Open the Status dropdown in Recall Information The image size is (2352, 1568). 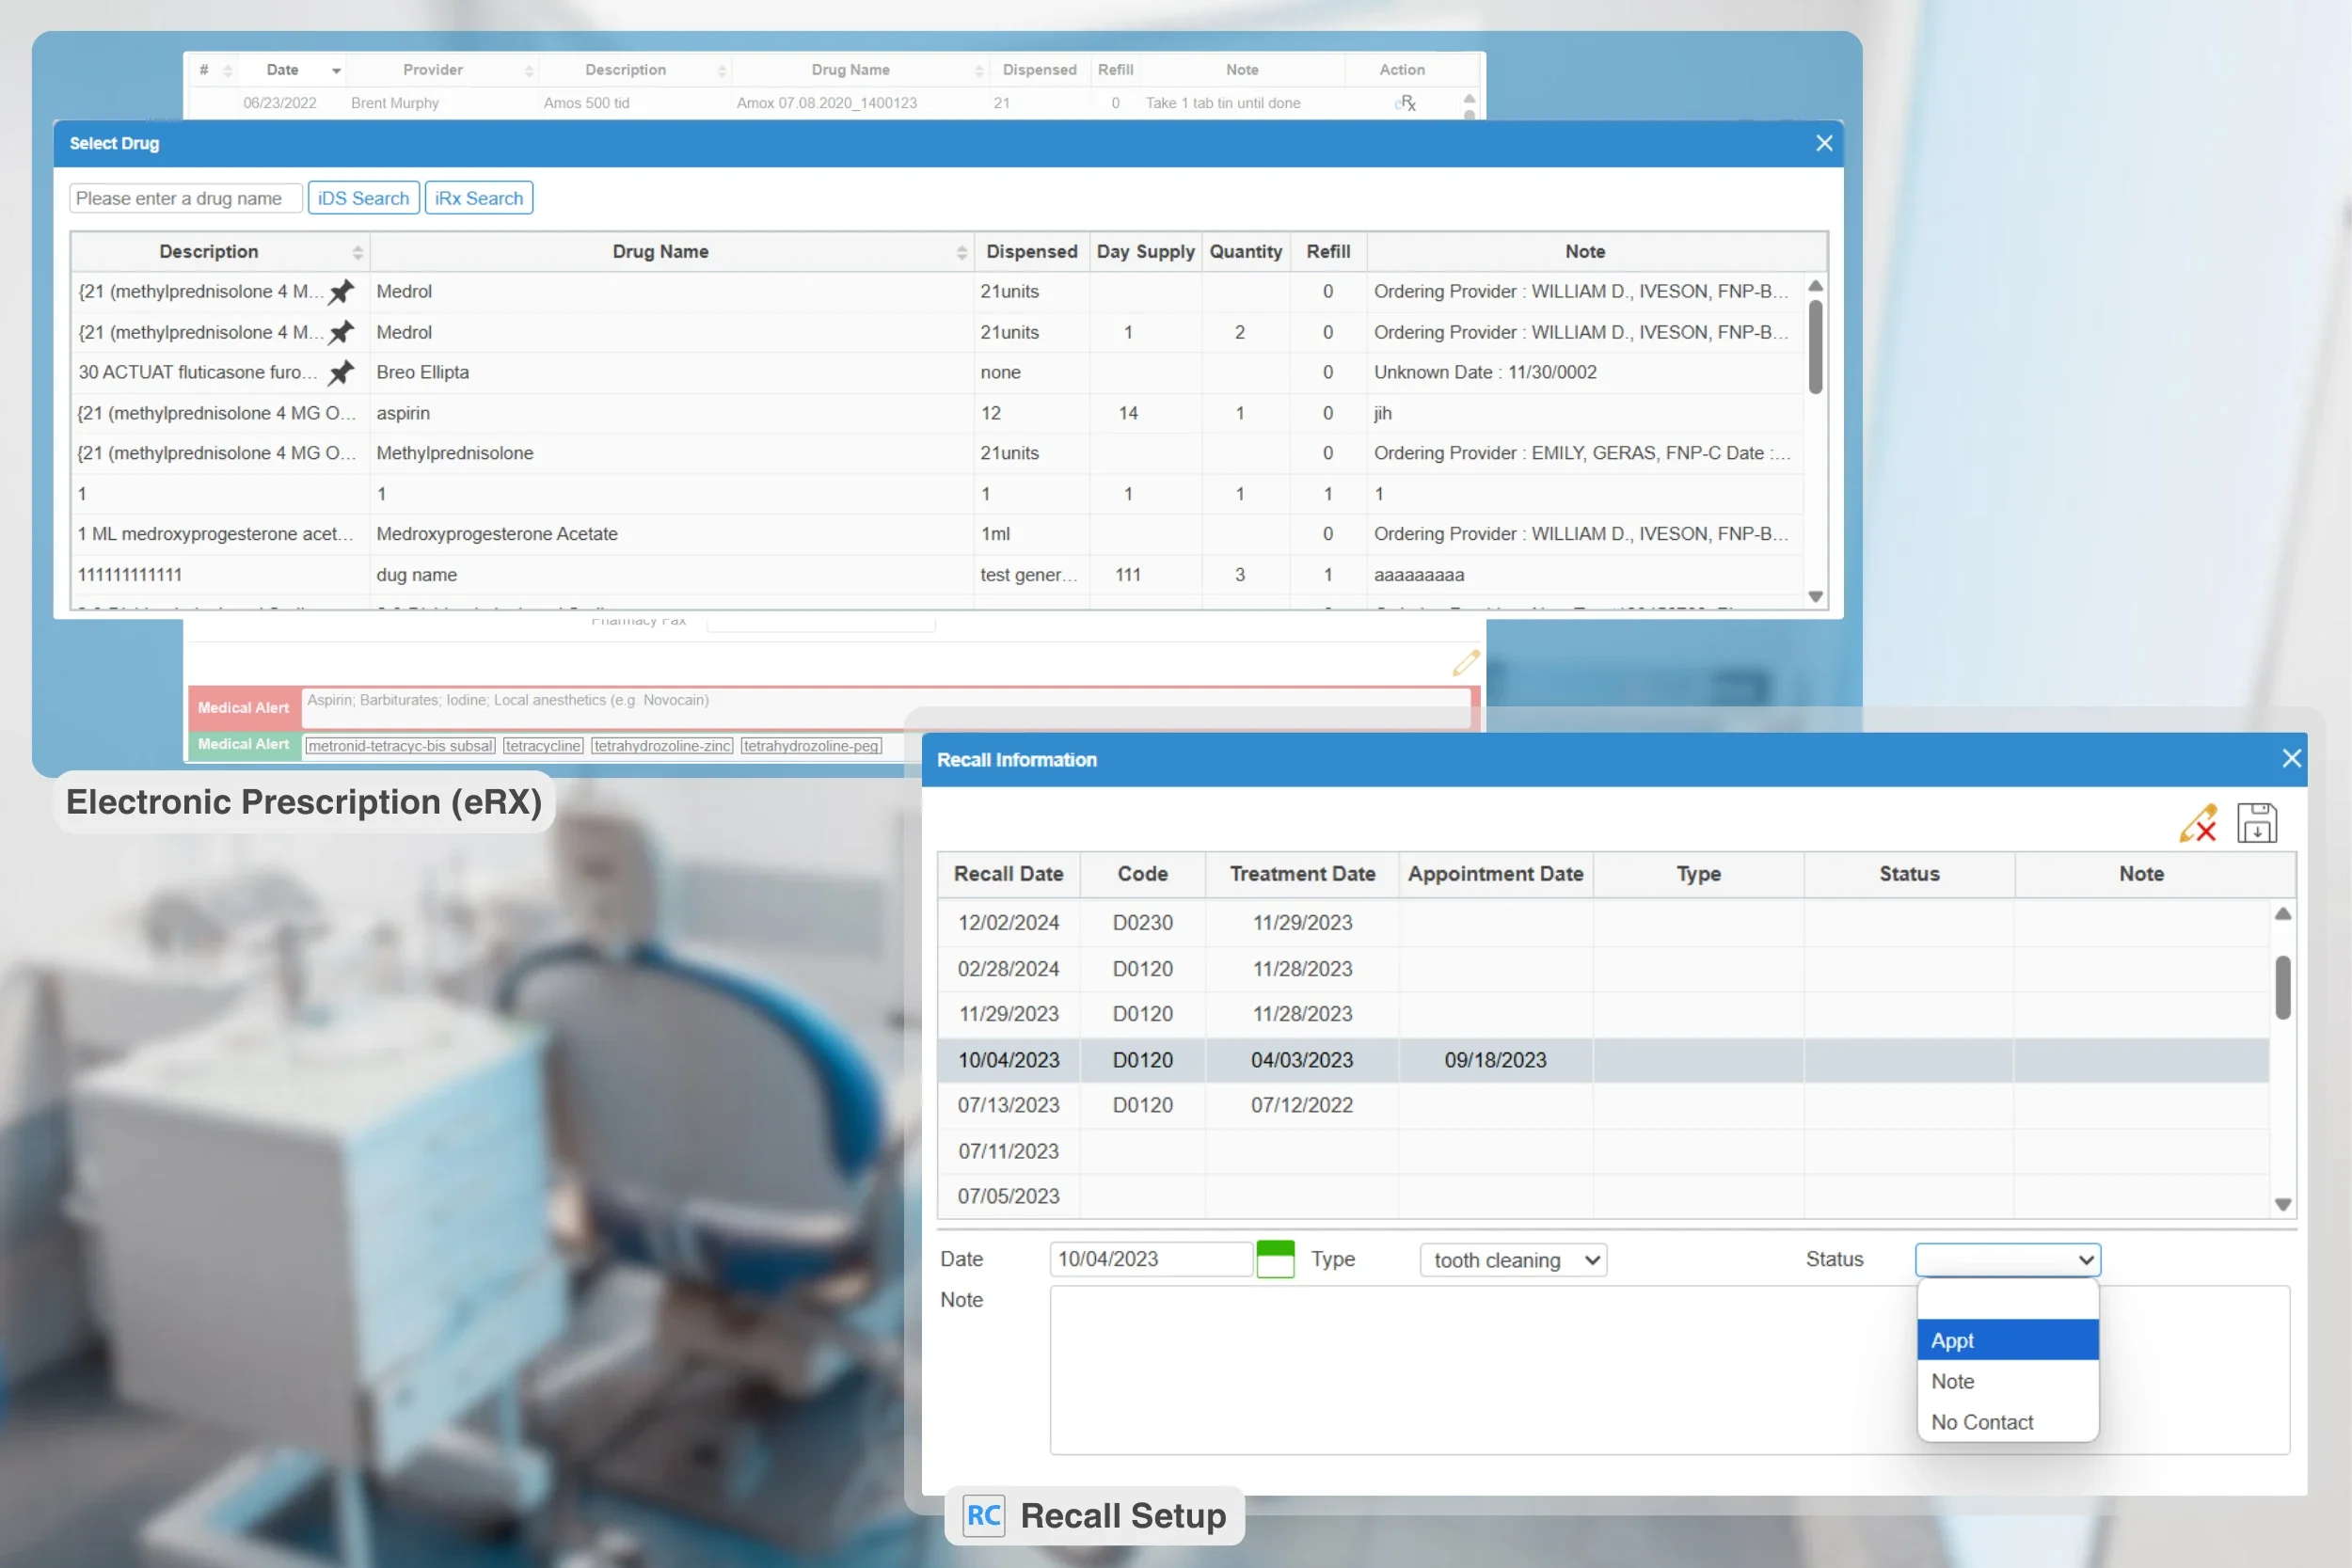pyautogui.click(x=2006, y=1259)
